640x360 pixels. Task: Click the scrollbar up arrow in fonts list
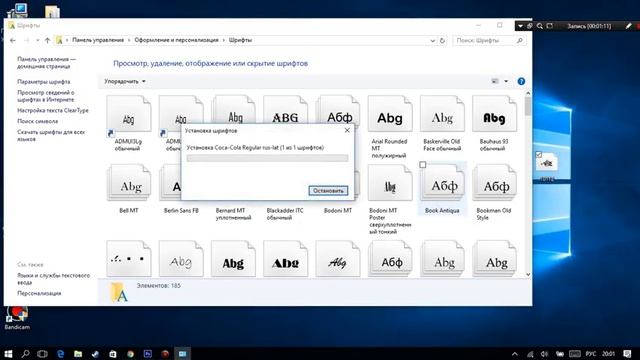click(x=528, y=93)
